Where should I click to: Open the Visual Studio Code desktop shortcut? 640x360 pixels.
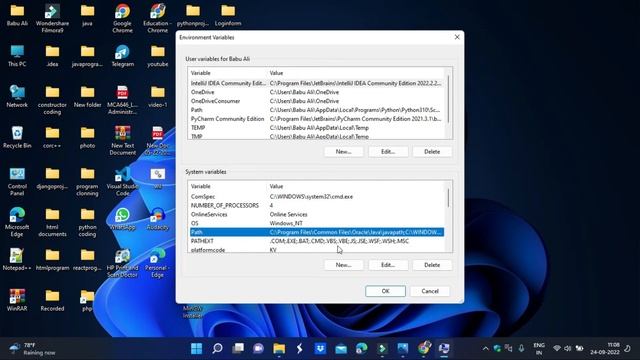[122, 181]
